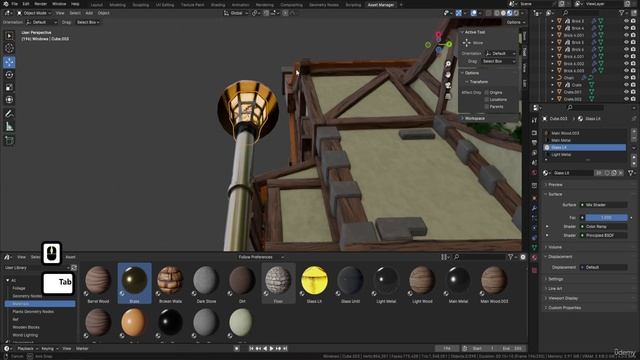Viewport: 640px width, 360px height.
Task: Expand the Volume panel
Action: click(x=555, y=247)
